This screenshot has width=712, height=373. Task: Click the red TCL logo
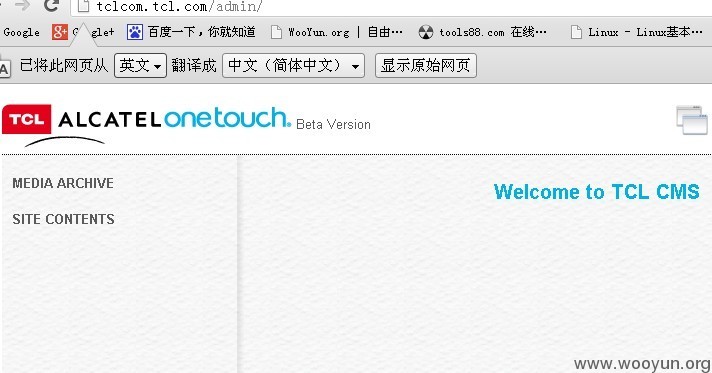click(27, 119)
